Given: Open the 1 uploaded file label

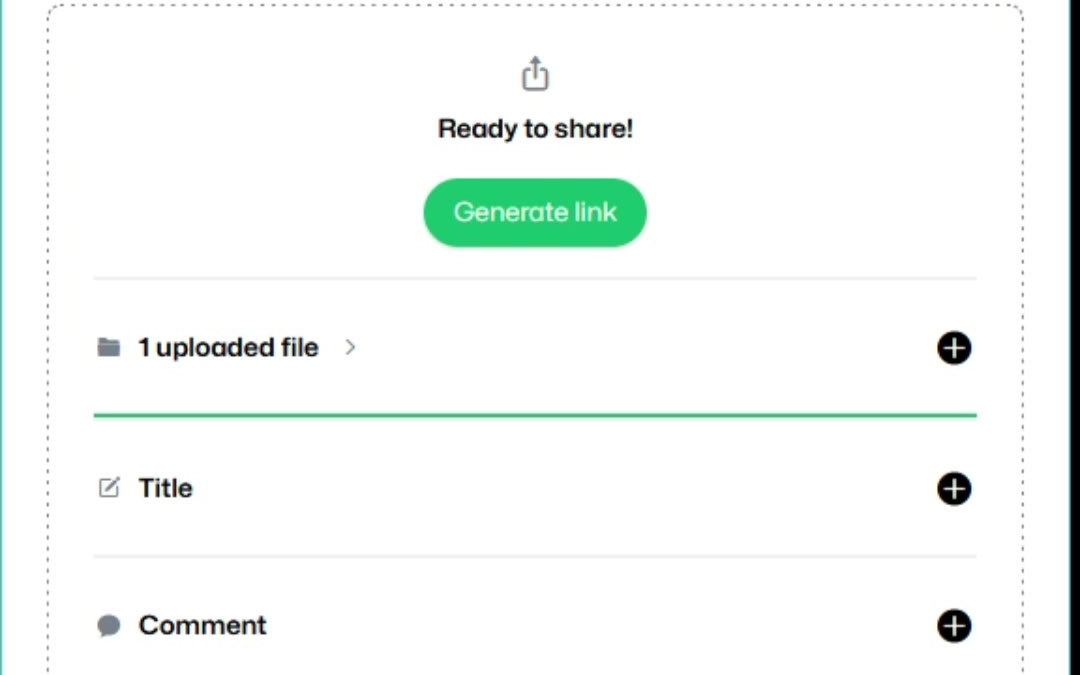Looking at the screenshot, I should 228,348.
